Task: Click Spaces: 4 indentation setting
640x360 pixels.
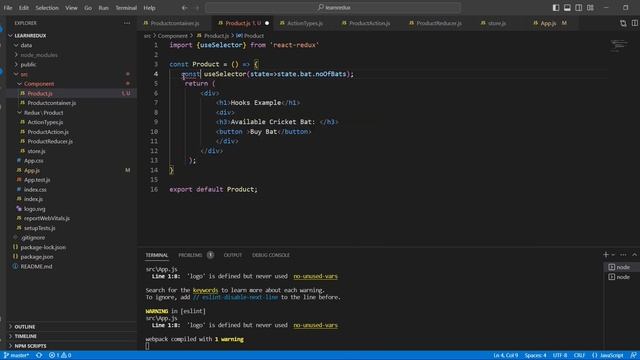Action: coord(535,355)
